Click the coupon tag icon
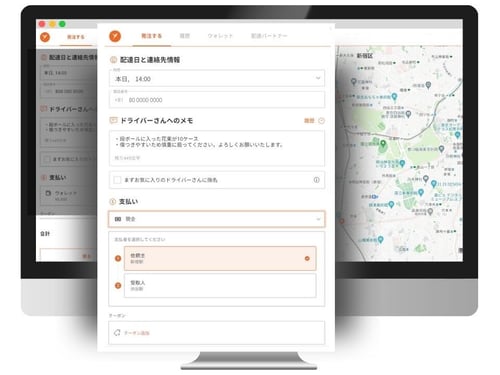The image size is (500, 375). pyautogui.click(x=117, y=333)
